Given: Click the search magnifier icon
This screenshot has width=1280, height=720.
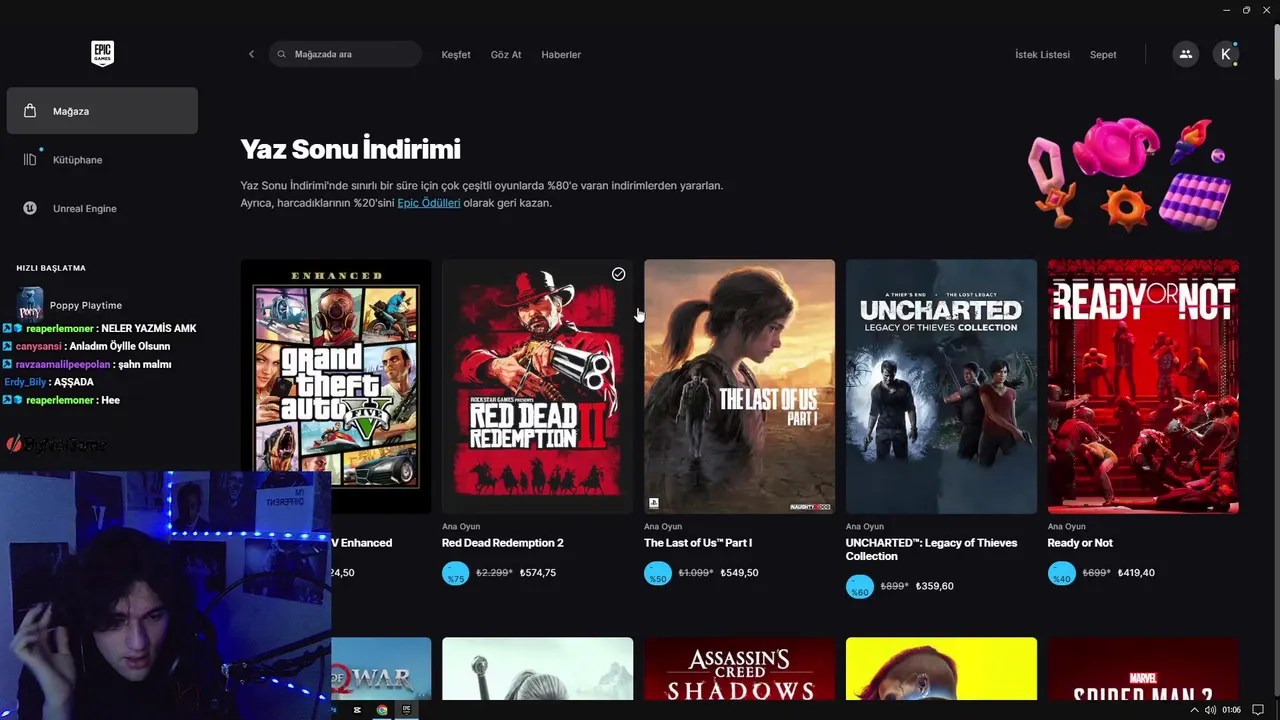Looking at the screenshot, I should [282, 54].
